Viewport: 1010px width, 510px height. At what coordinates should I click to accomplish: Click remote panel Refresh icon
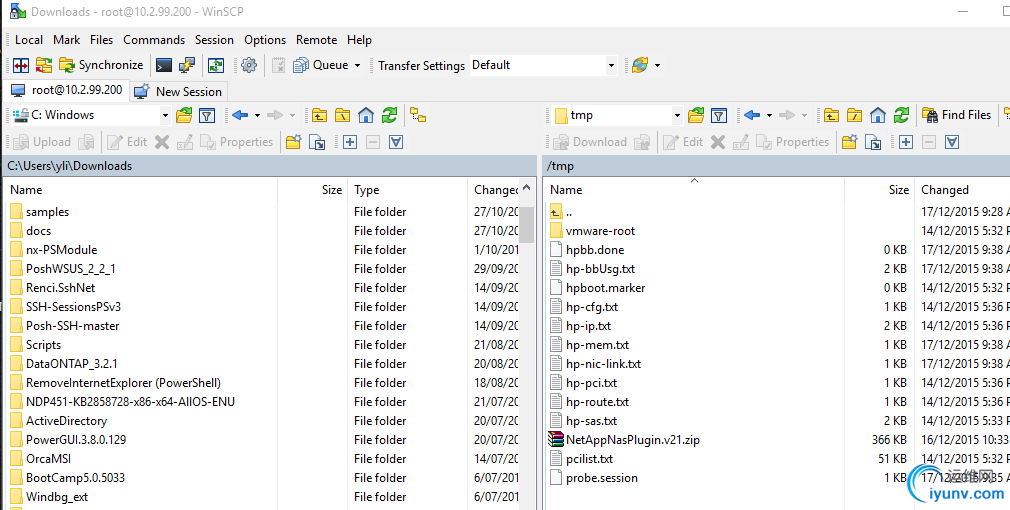point(901,115)
